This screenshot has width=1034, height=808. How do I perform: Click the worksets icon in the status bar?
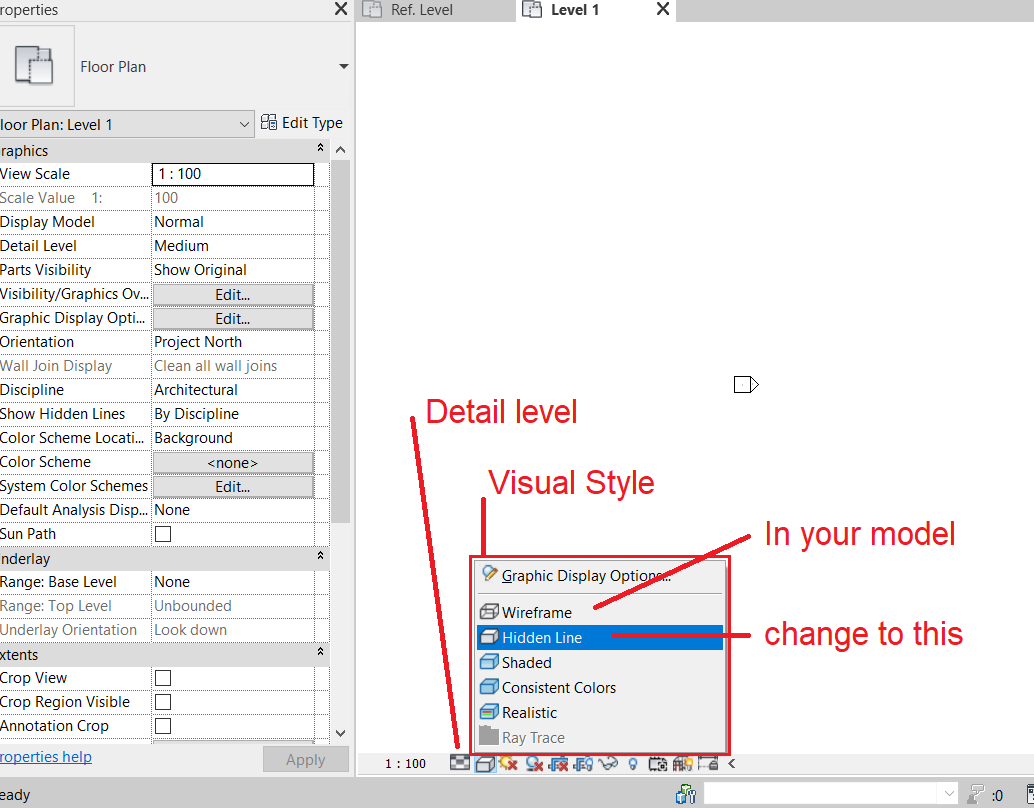coord(686,793)
